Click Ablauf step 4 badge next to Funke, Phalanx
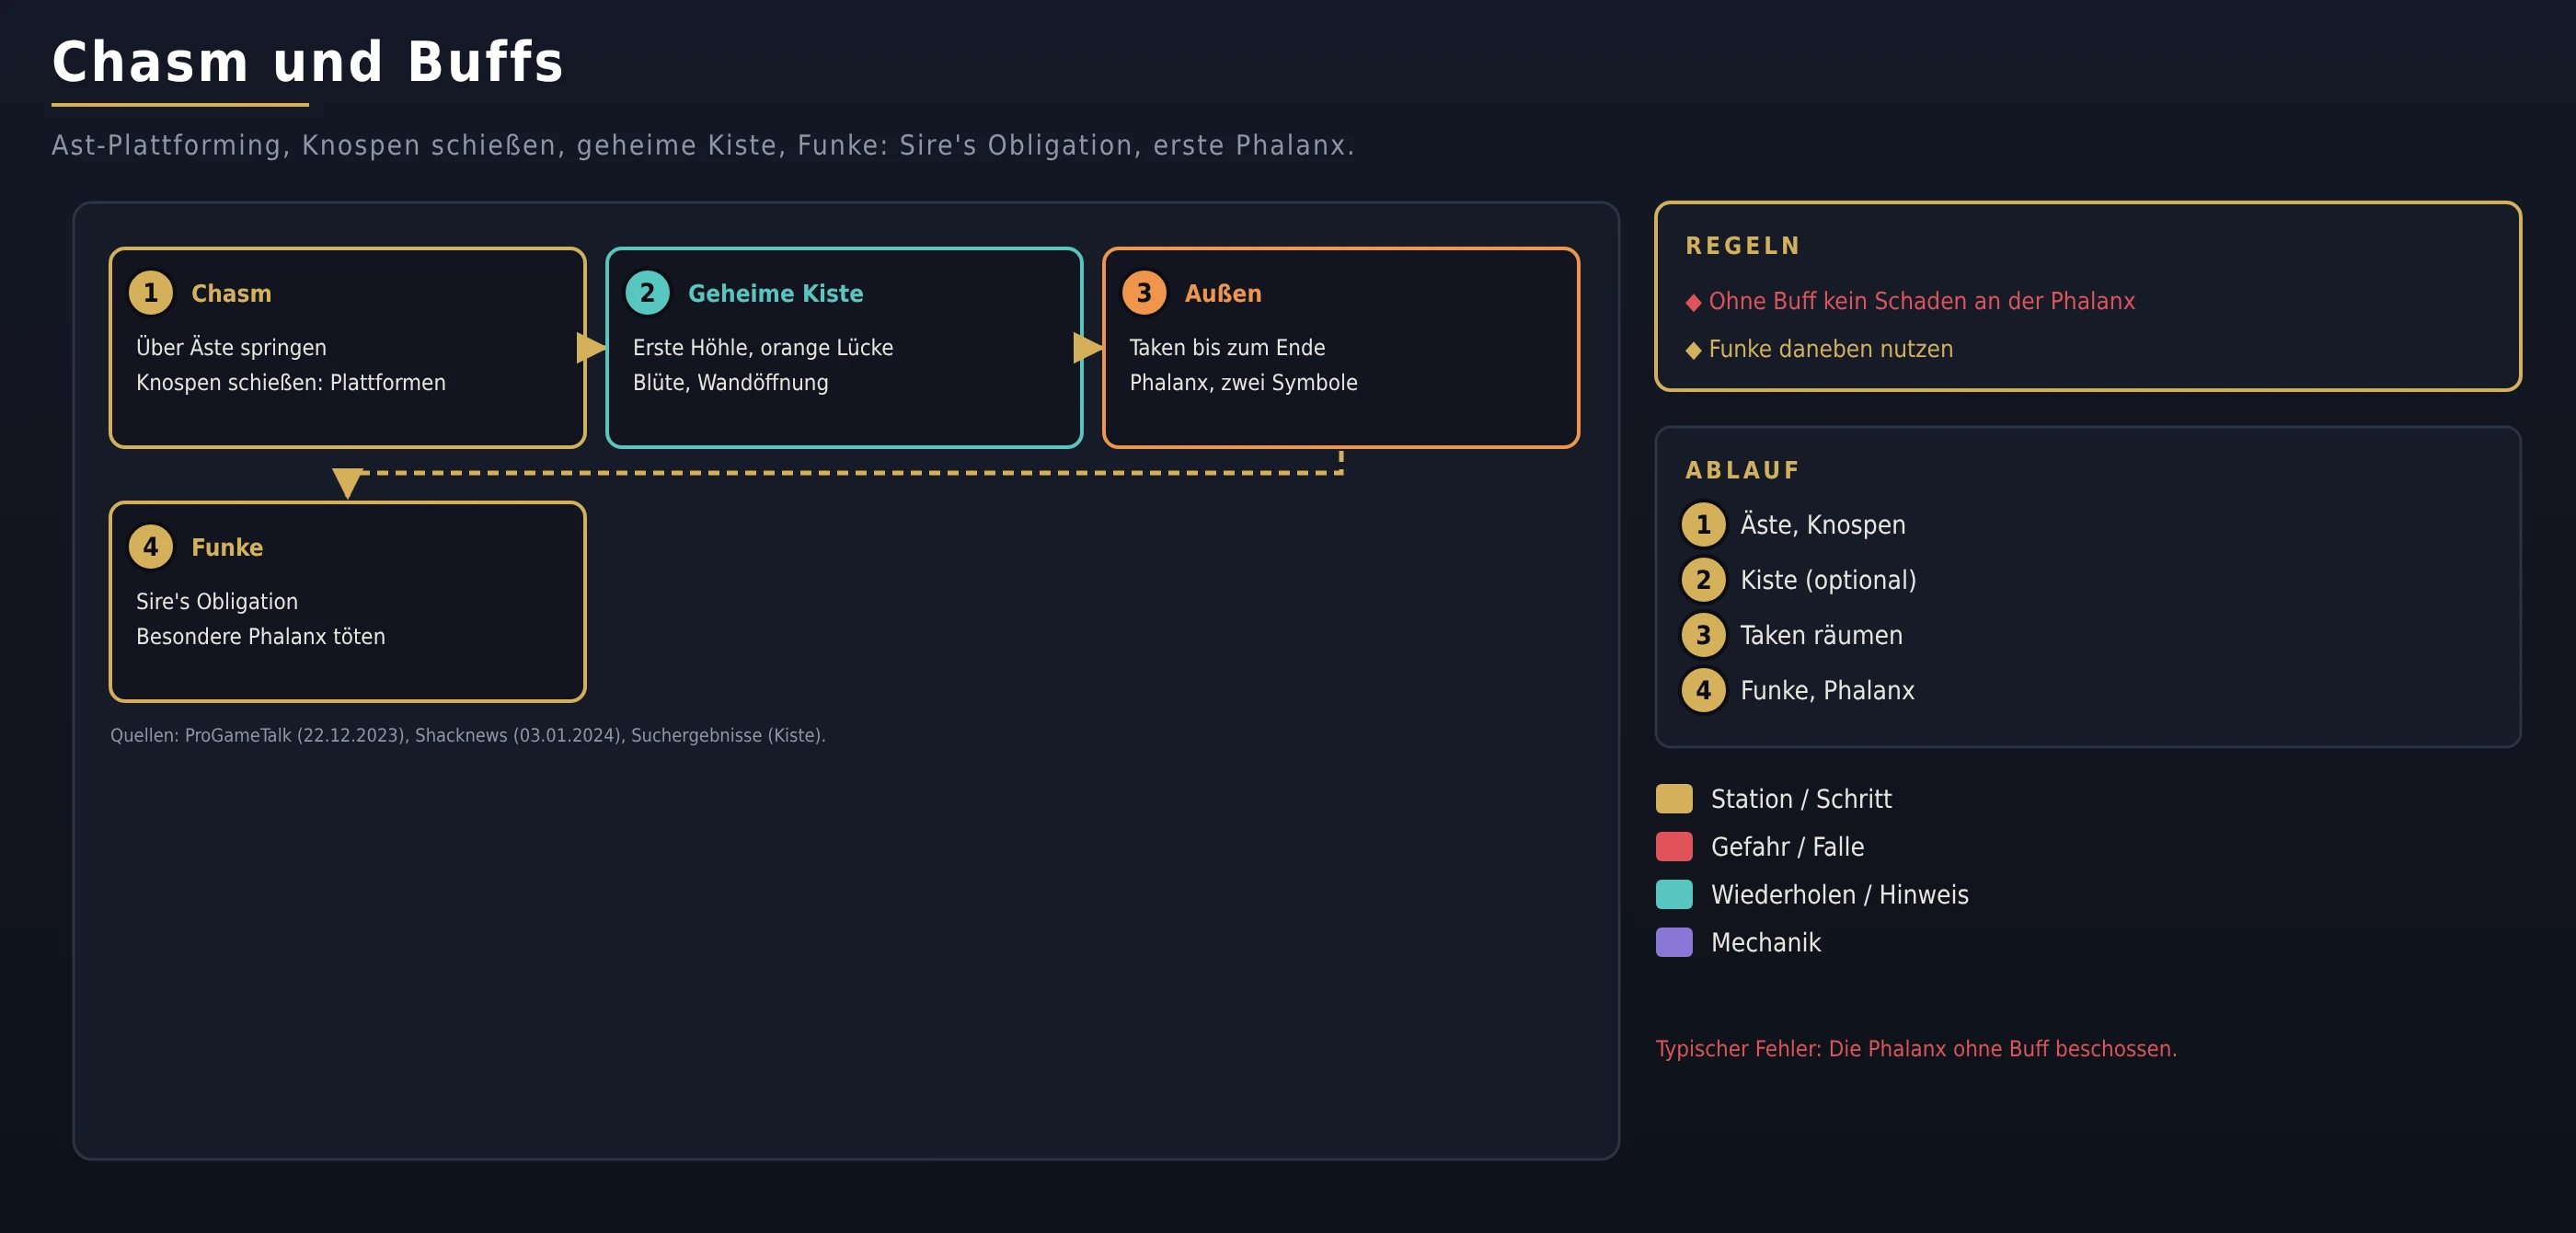Image resolution: width=2576 pixels, height=1233 pixels. (1703, 690)
